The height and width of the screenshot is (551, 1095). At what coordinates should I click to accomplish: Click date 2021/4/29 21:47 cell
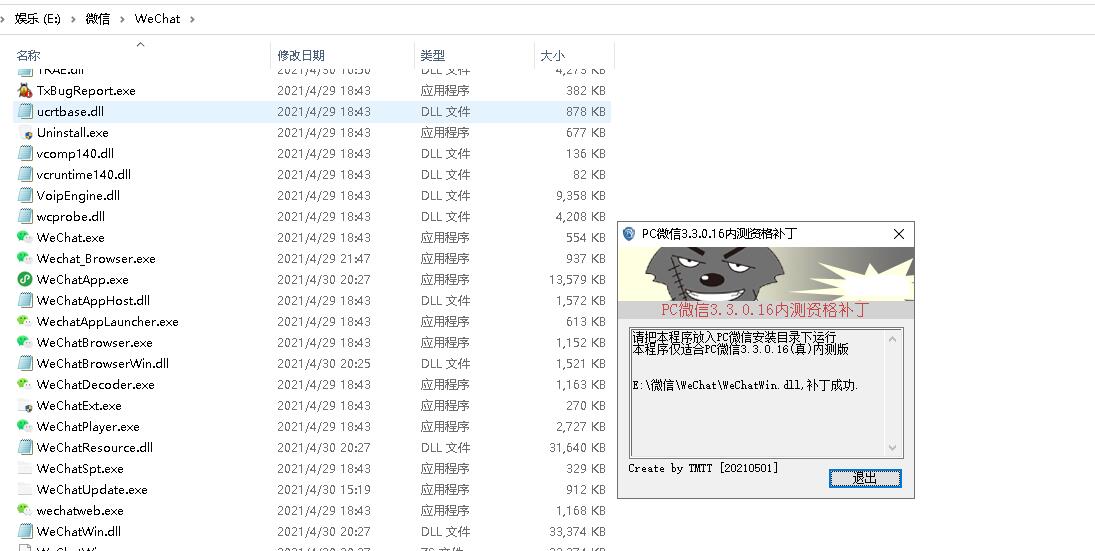point(323,258)
